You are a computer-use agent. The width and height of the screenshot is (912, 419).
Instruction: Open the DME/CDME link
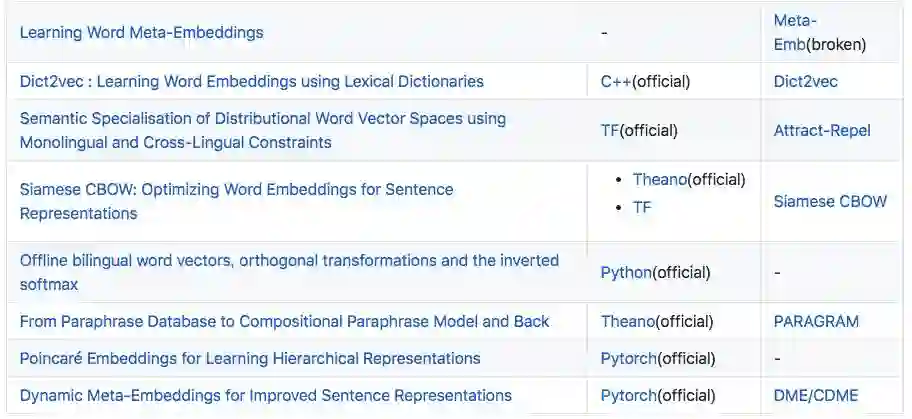(x=815, y=395)
